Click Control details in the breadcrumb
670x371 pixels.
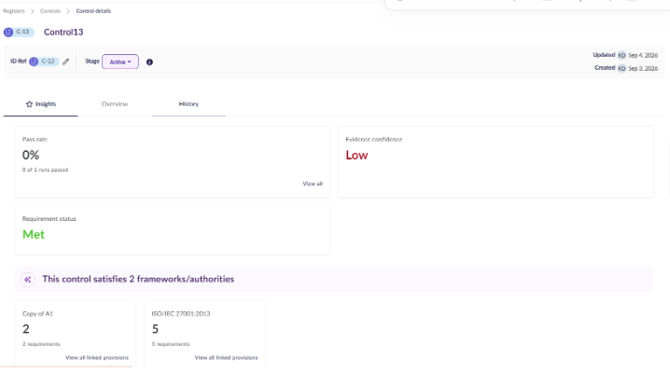coord(94,11)
